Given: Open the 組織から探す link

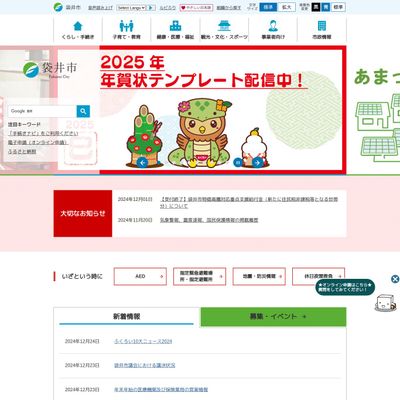Looking at the screenshot, I should click(x=229, y=7).
